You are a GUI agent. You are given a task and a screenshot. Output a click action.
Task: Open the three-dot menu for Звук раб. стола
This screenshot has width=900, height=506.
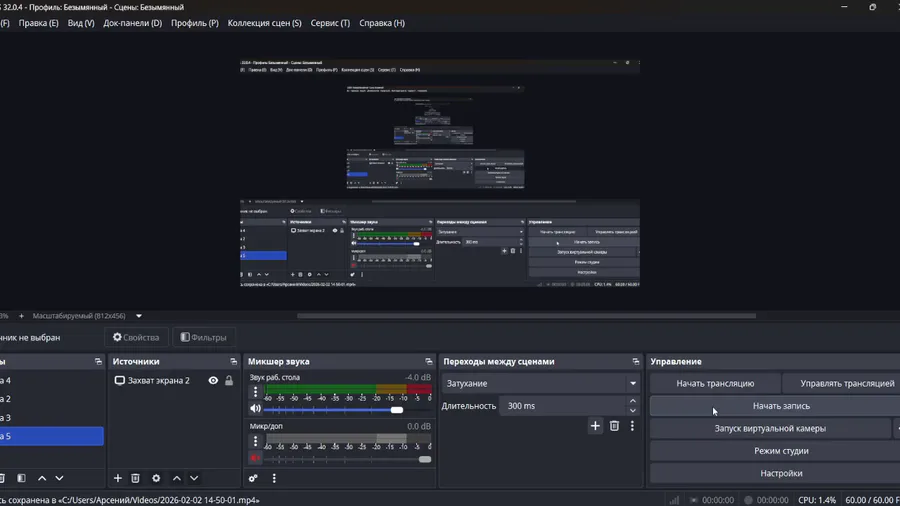pyautogui.click(x=255, y=392)
